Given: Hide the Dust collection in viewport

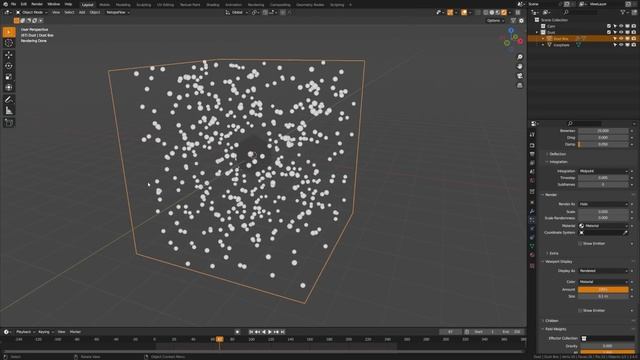Looking at the screenshot, I should 621,32.
